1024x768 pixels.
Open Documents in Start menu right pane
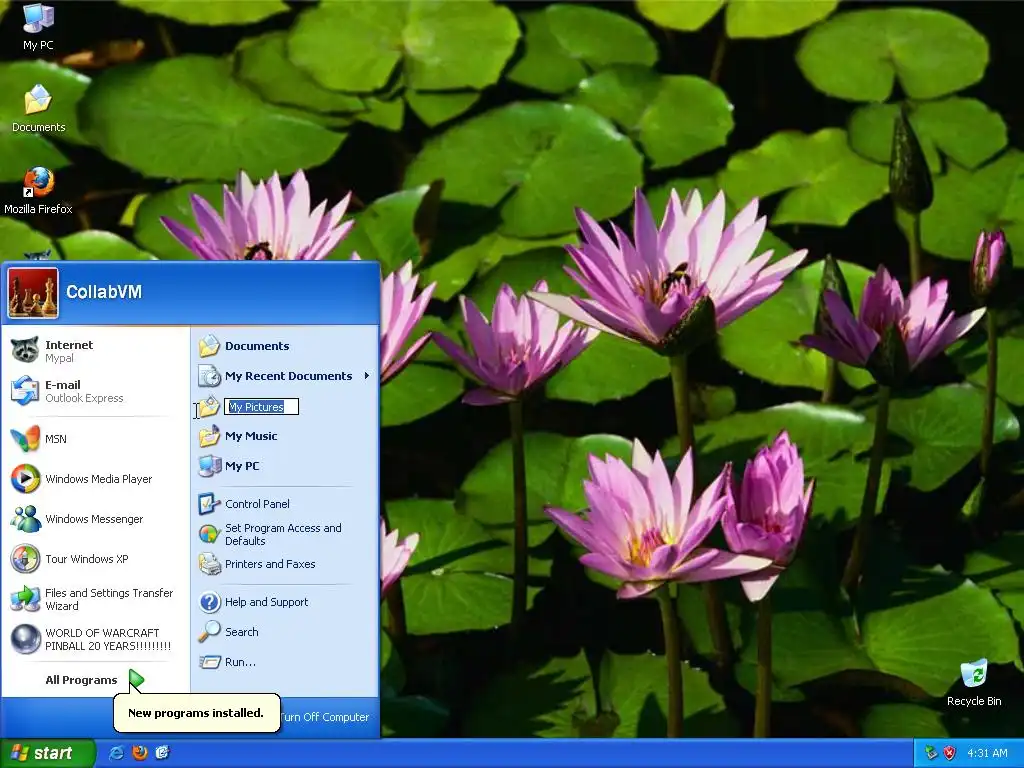(285, 346)
